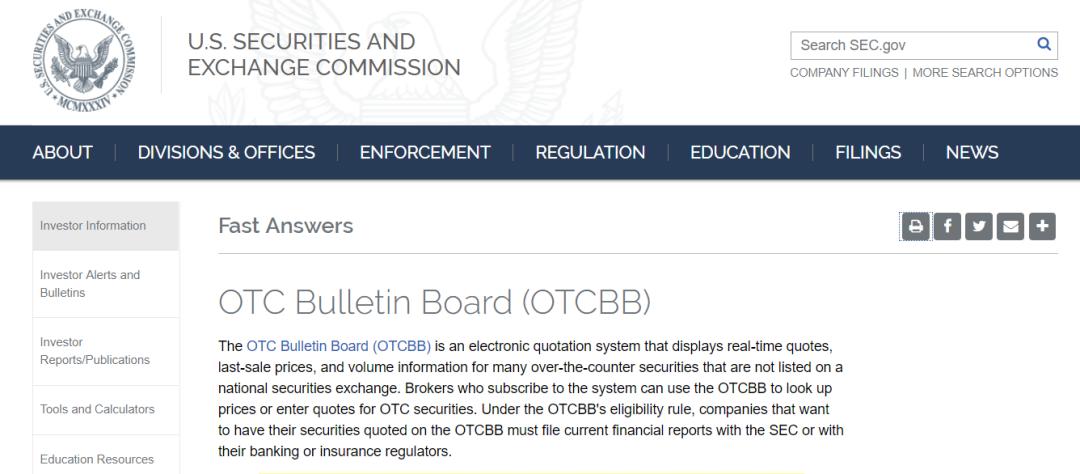This screenshot has width=1080, height=474.
Task: Open the ENFORCEMENT menu item
Action: [425, 153]
